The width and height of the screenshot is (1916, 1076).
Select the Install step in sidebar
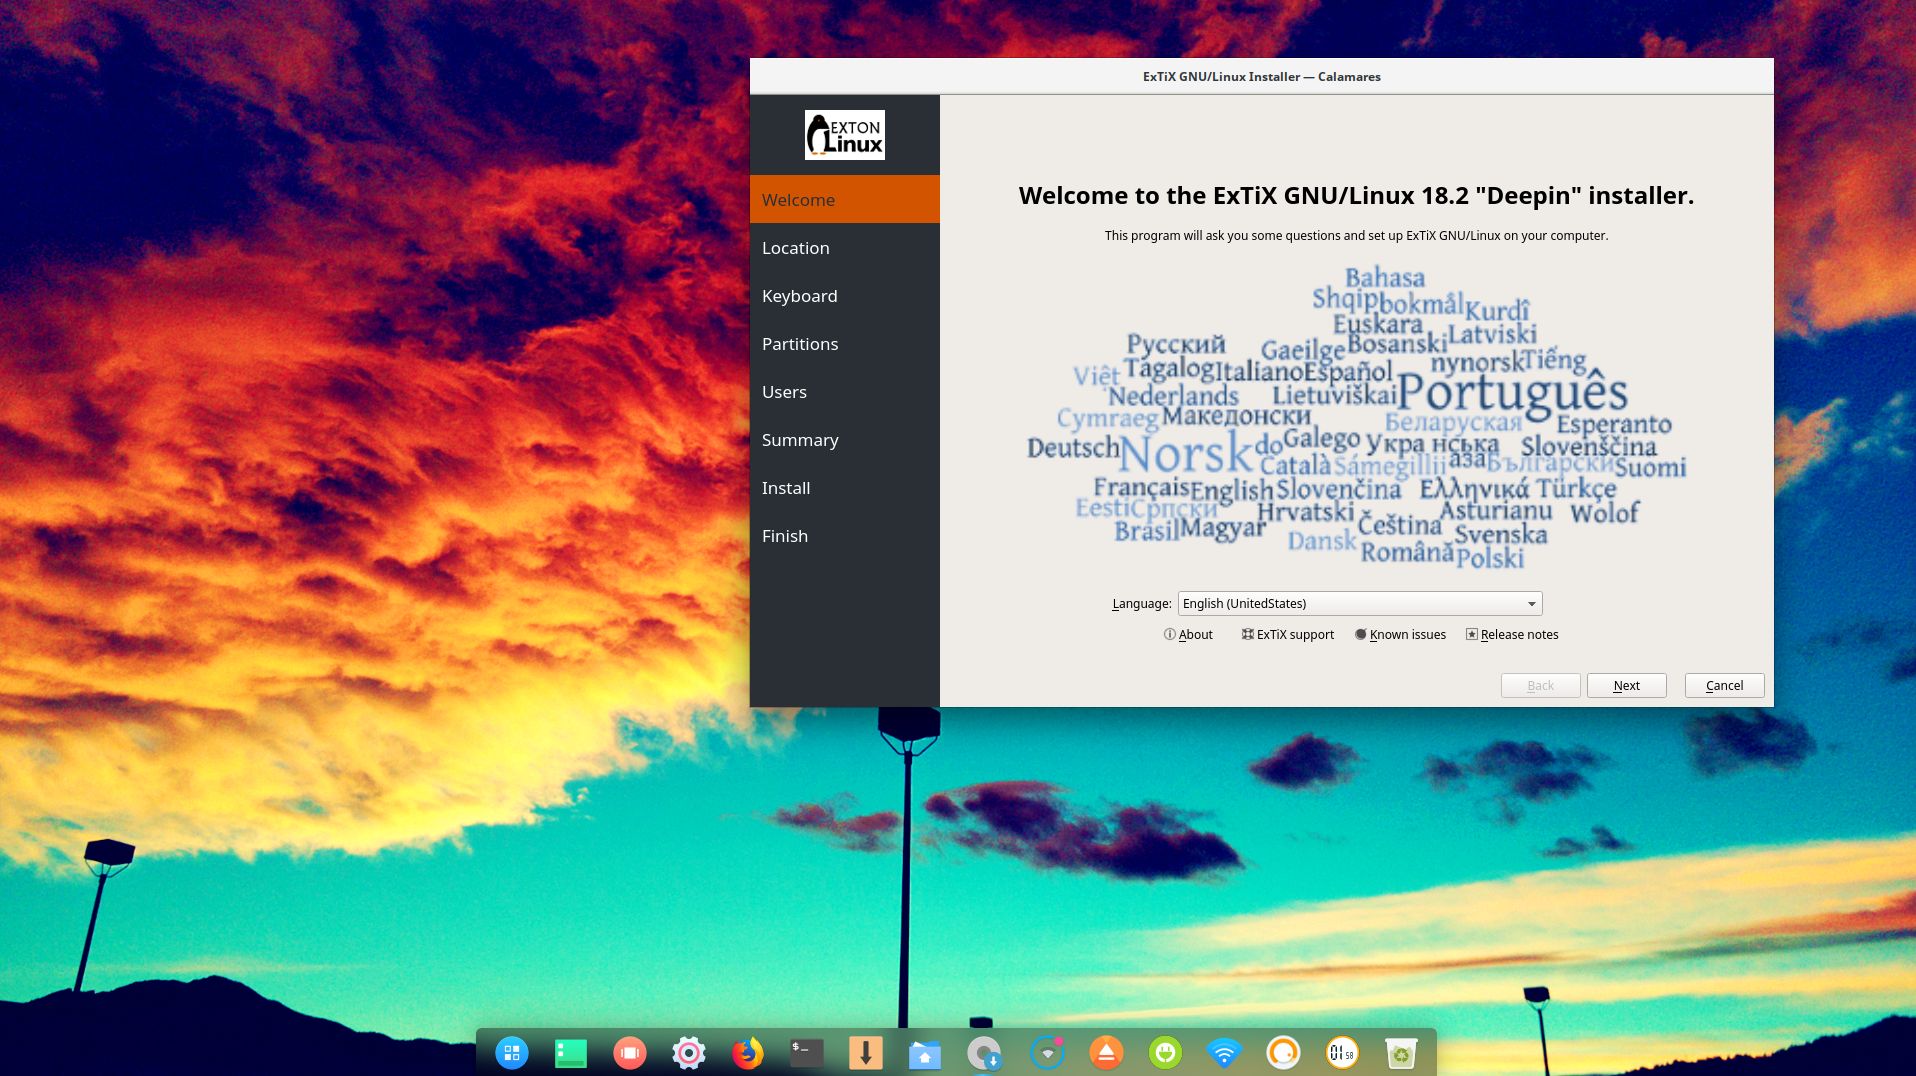(845, 487)
